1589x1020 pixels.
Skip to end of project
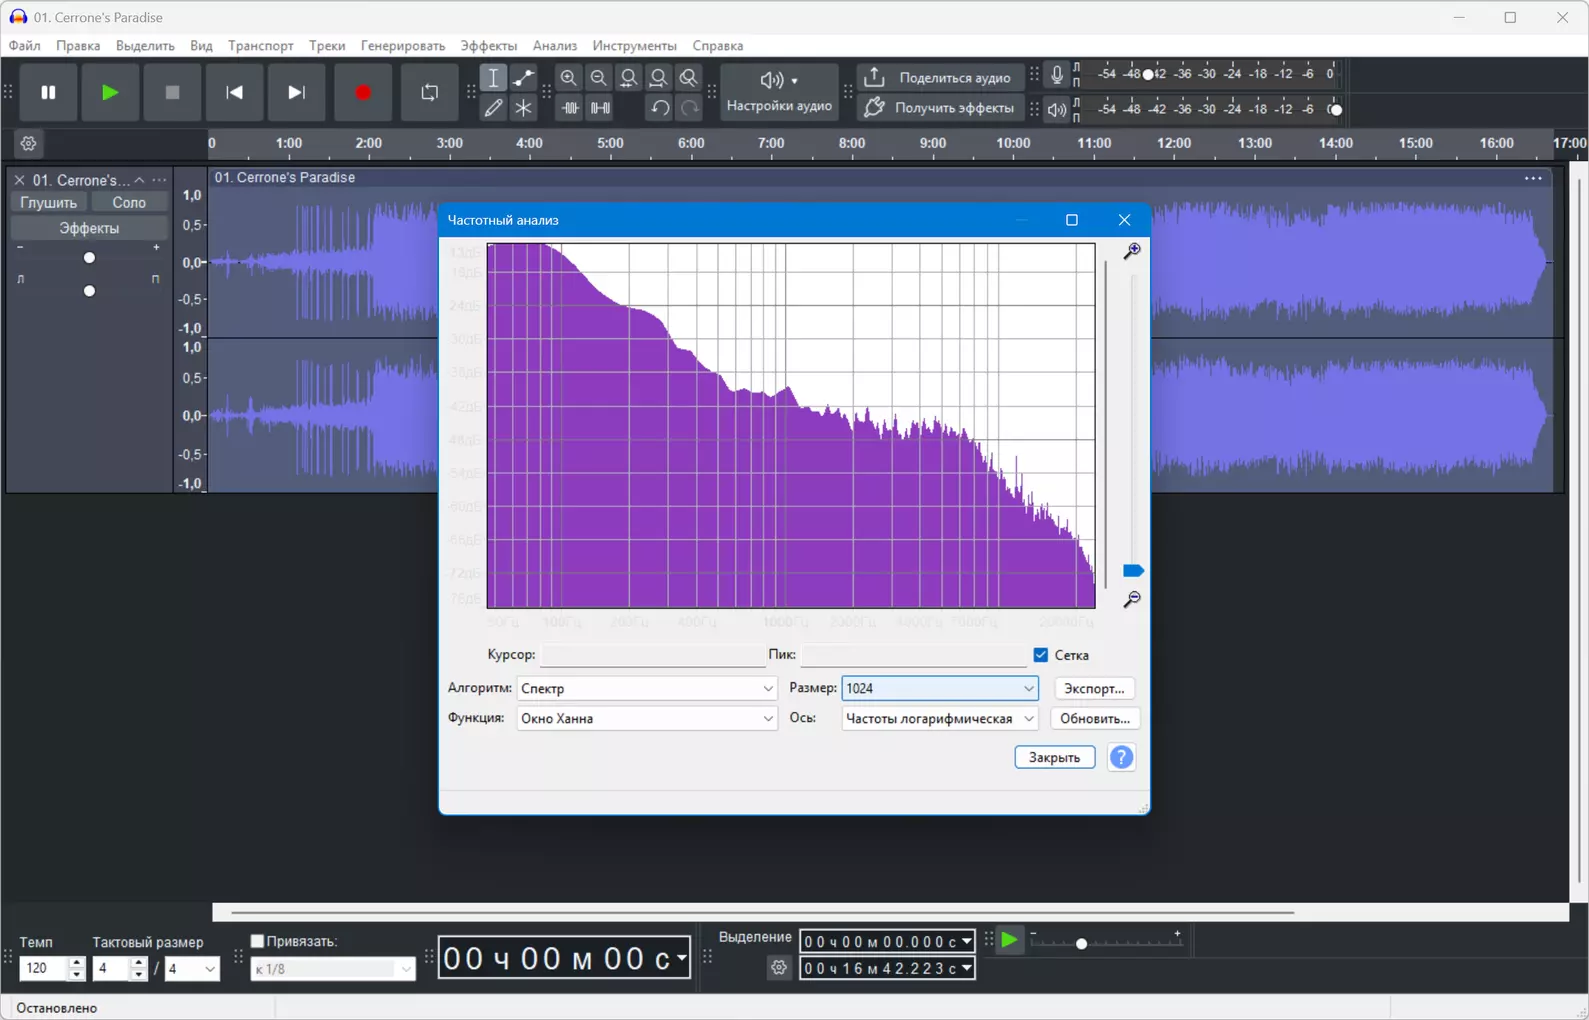[x=296, y=92]
